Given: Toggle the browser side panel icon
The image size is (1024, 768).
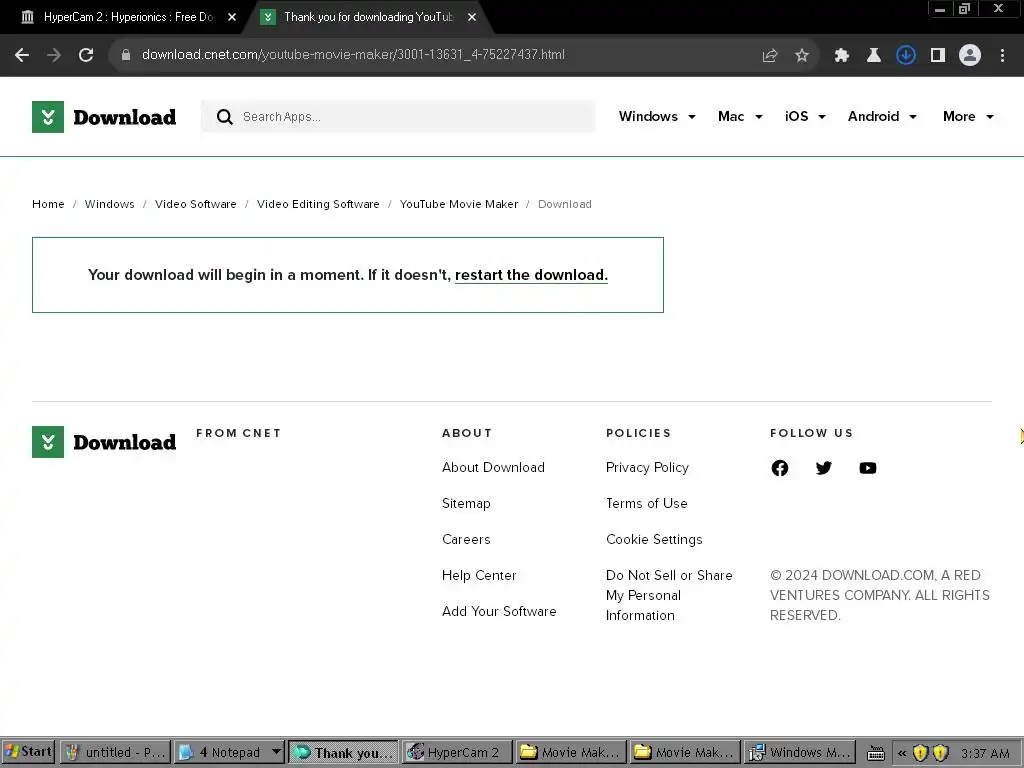Looking at the screenshot, I should tap(938, 56).
